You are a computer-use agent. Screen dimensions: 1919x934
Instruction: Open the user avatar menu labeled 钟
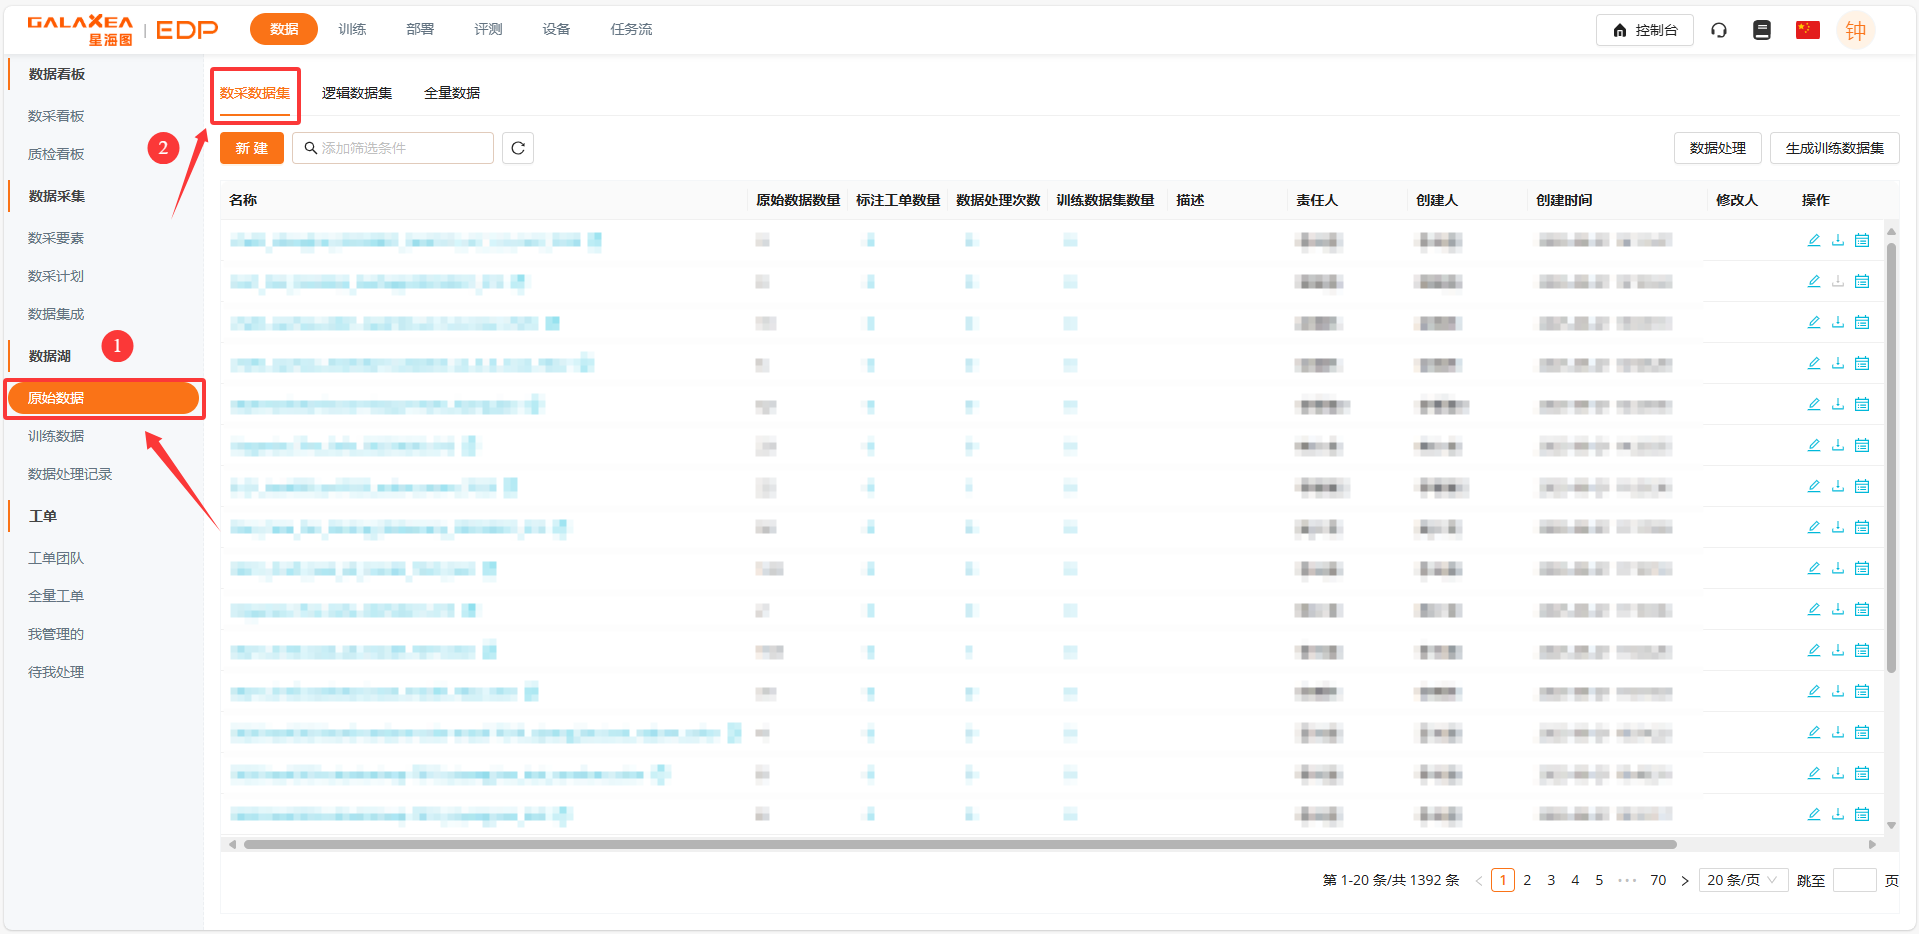coord(1855,31)
